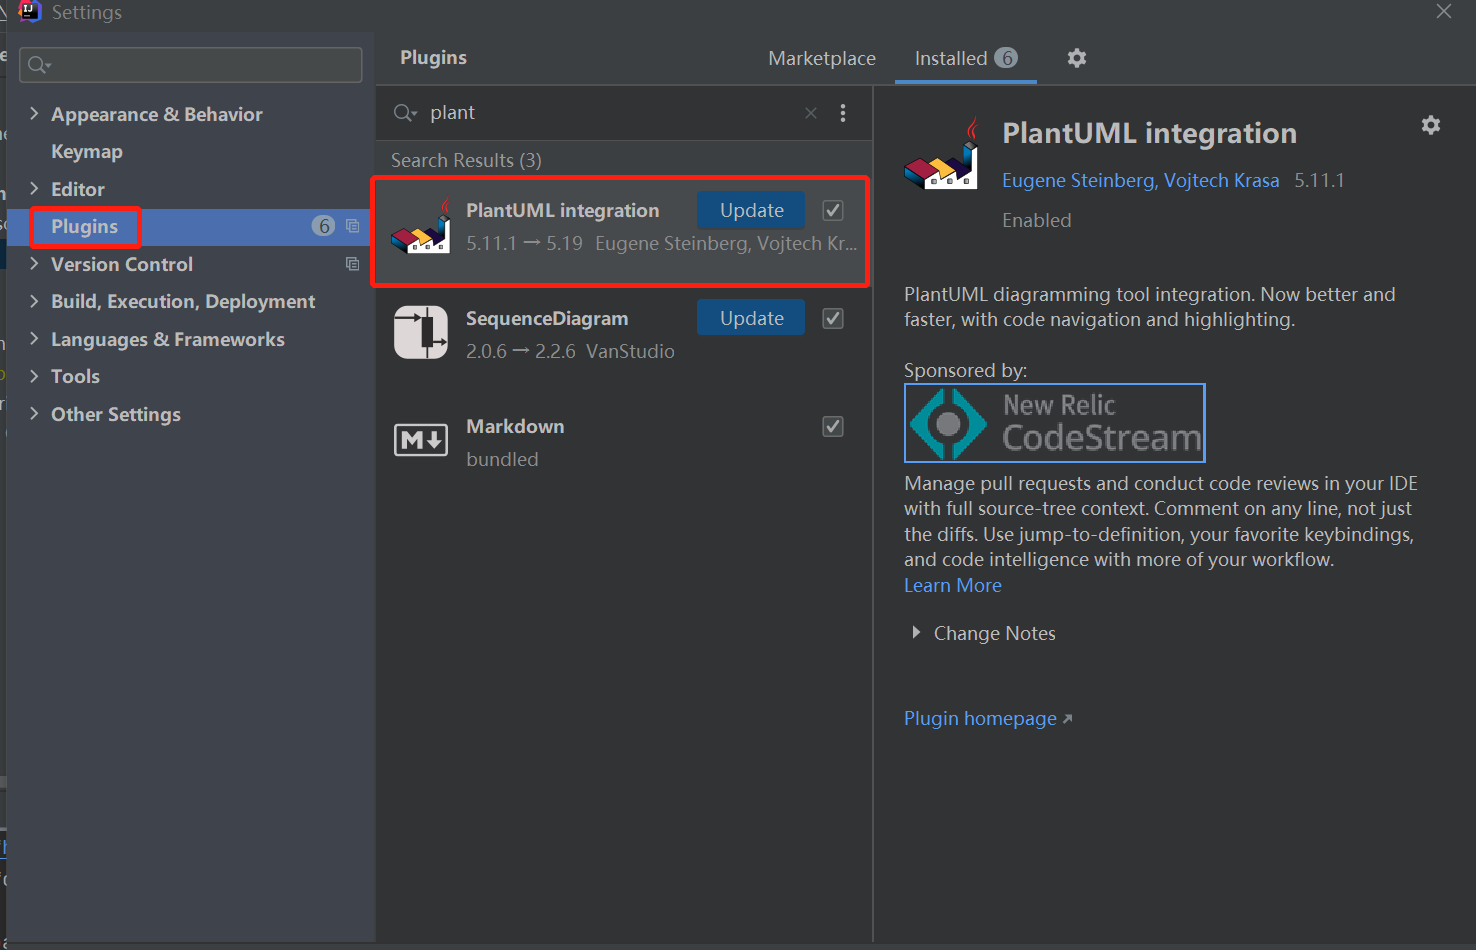Click the SequenceDiagram plugin icon

(421, 332)
